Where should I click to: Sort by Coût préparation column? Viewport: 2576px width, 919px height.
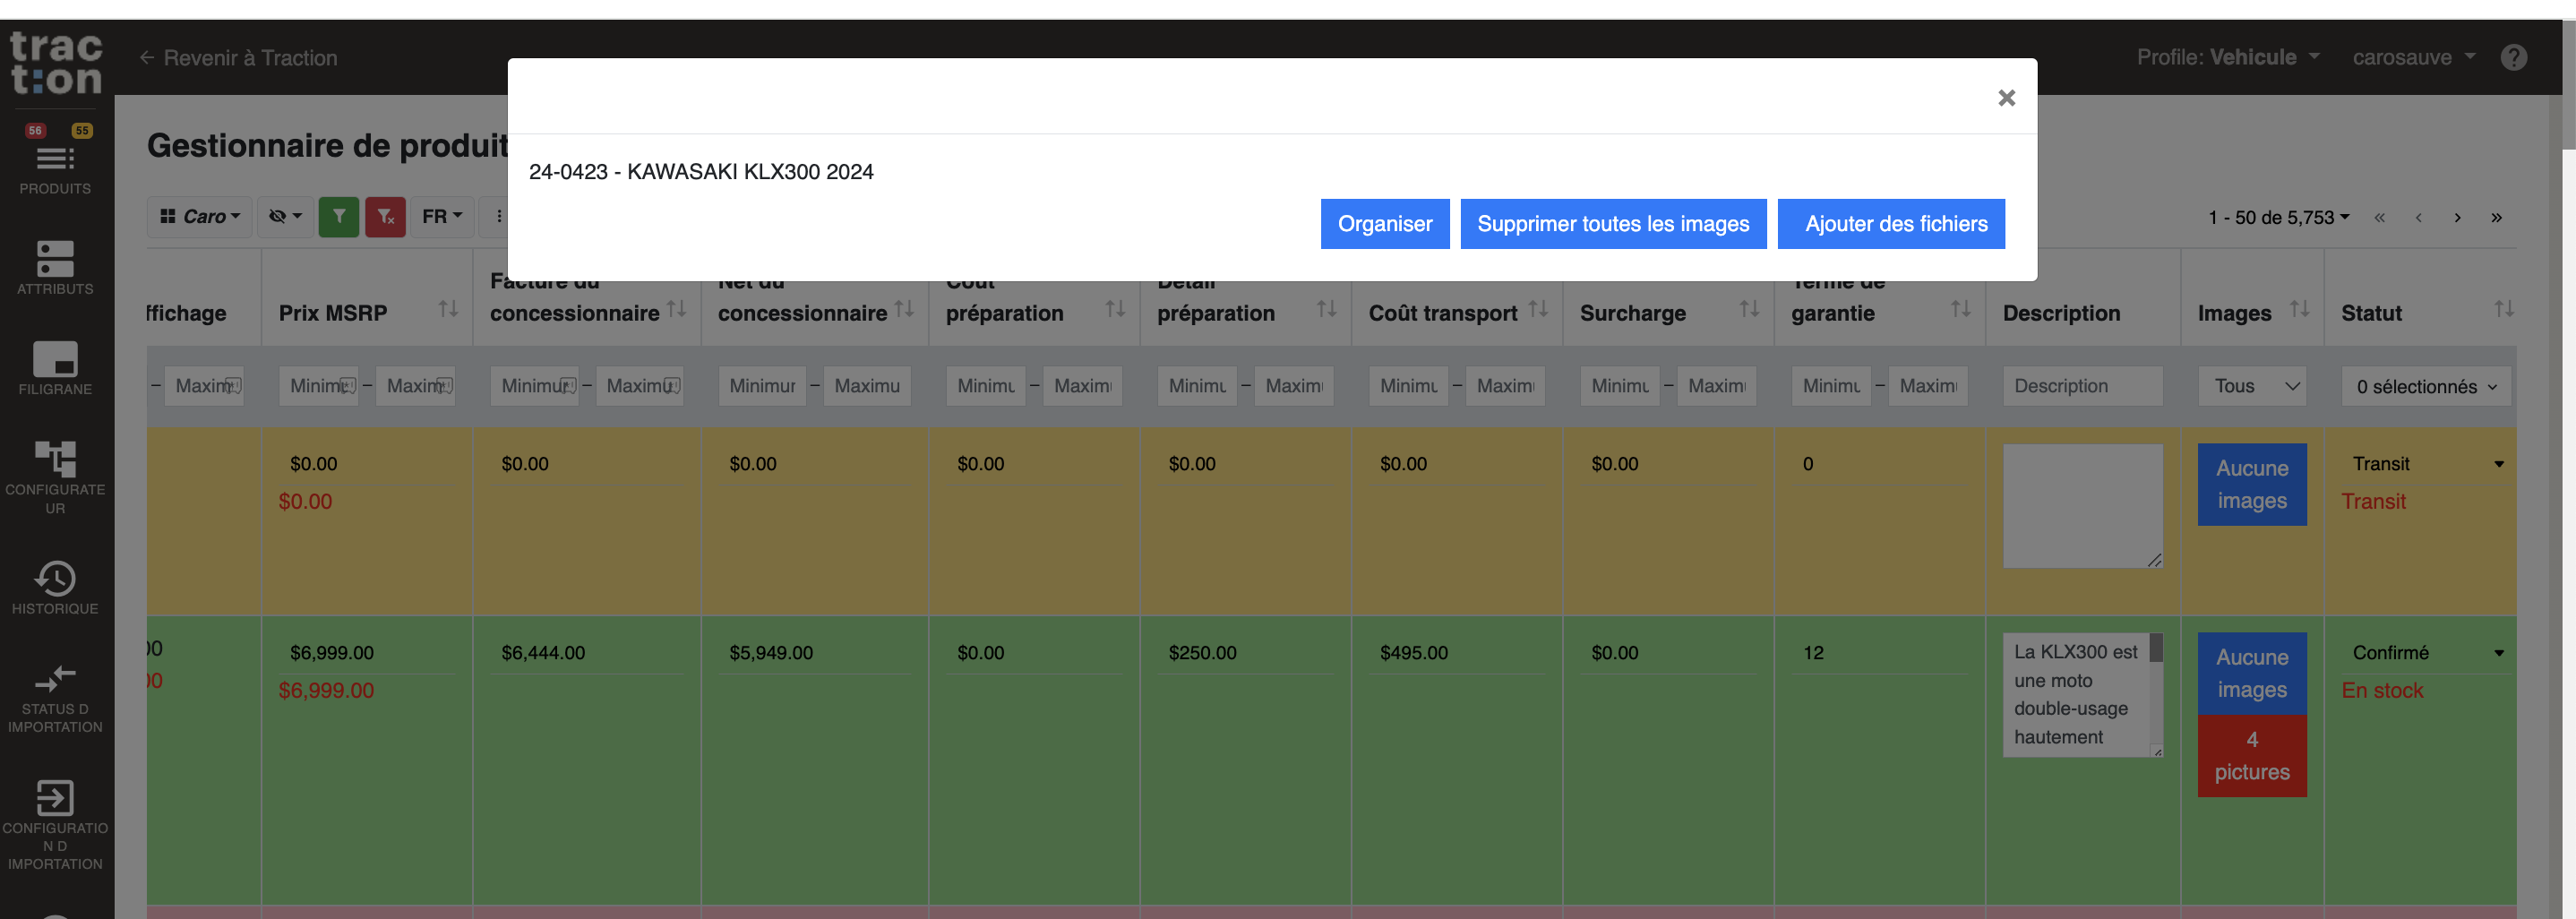1115,309
